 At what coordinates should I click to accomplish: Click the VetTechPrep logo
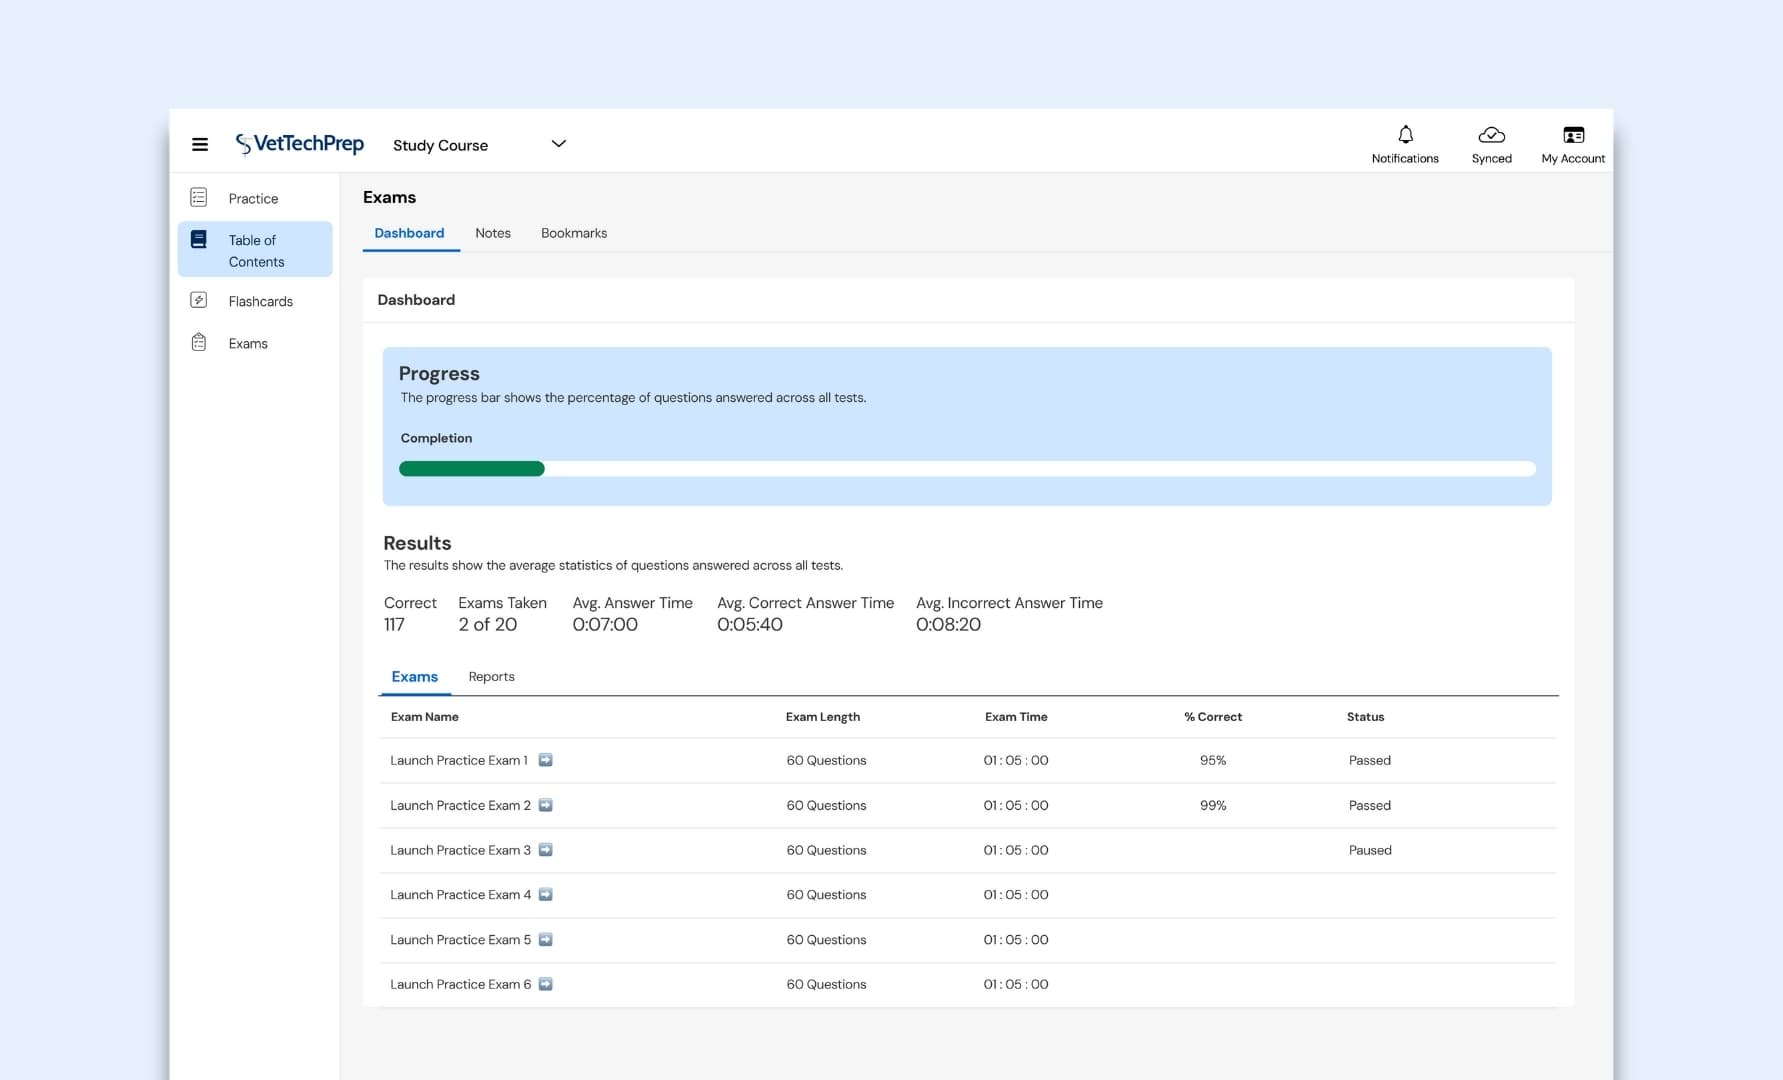pyautogui.click(x=298, y=143)
